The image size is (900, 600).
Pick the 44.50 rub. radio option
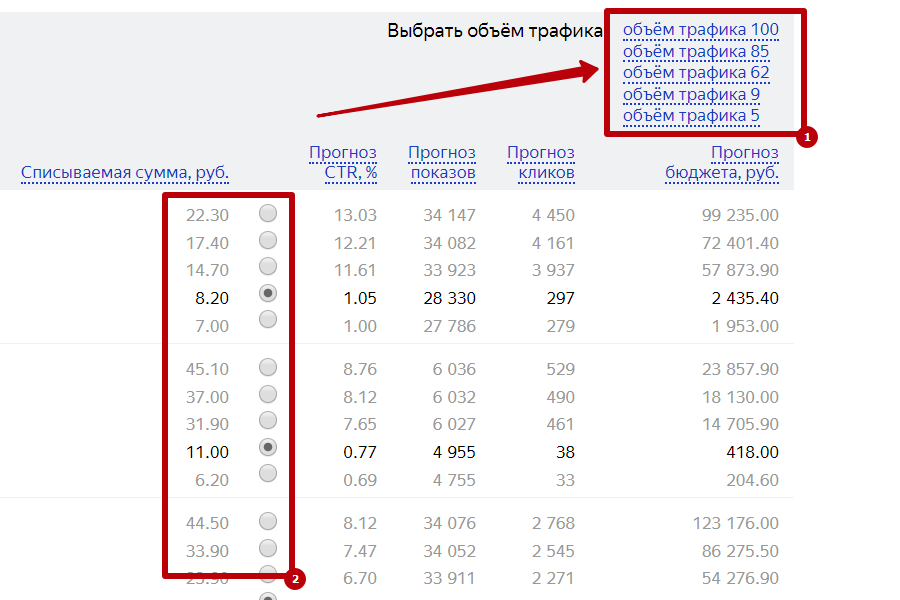[x=267, y=521]
